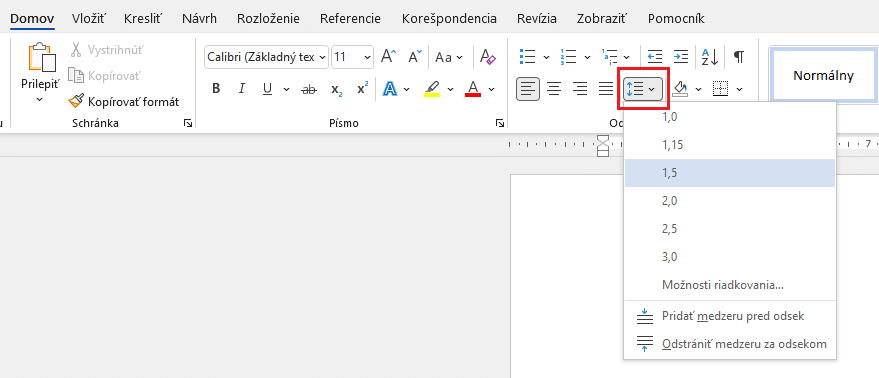Click Vystrihnúť scissors icon
The height and width of the screenshot is (378, 879).
tap(76, 50)
